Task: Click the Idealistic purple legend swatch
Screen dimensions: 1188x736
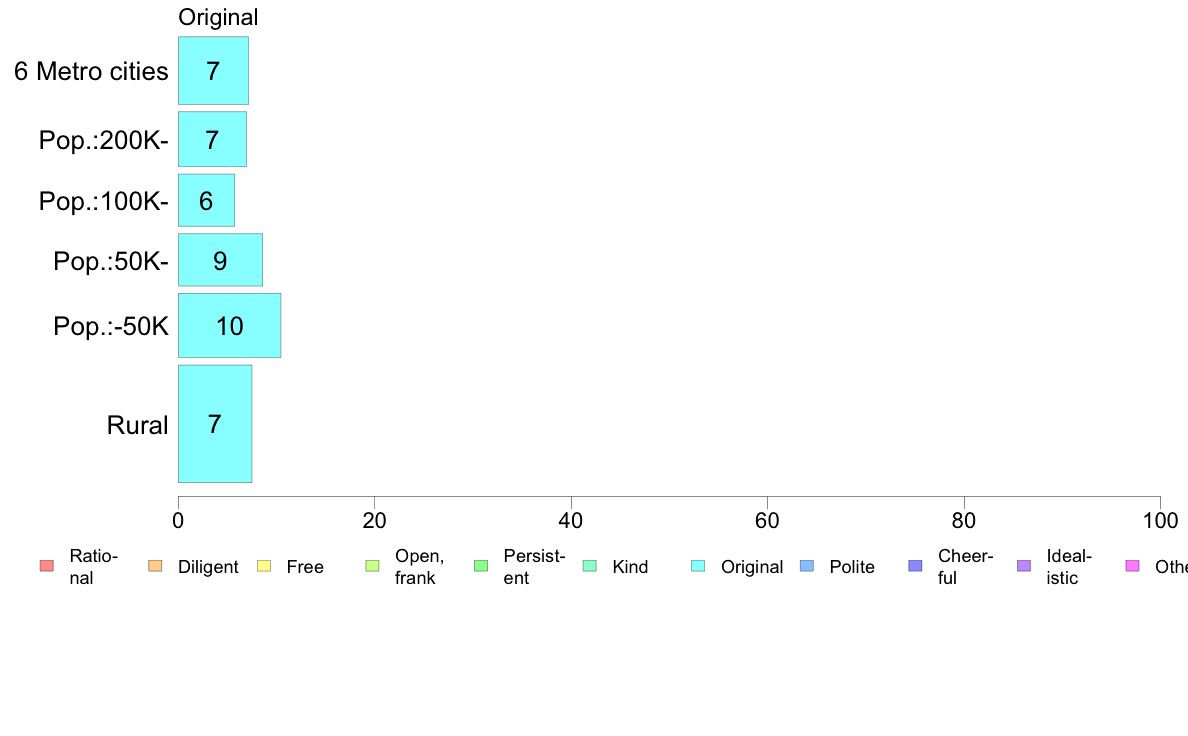Action: click(x=1024, y=566)
